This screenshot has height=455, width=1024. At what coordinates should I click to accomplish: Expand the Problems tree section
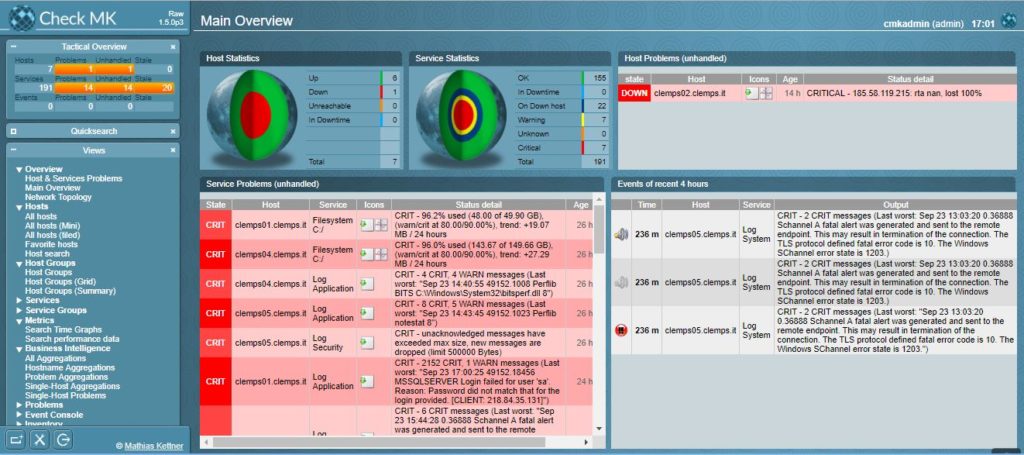click(x=19, y=405)
